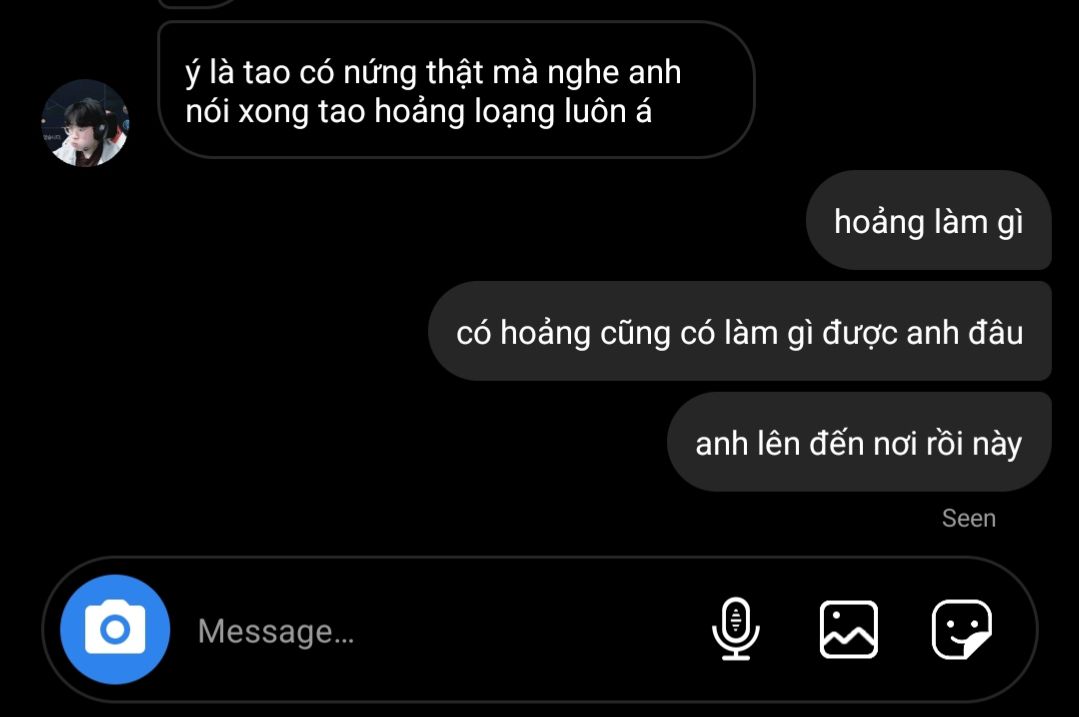Click the text line 'nói xong tao hoảng loạng luôn á'
The image size is (1079, 717).
pos(418,111)
